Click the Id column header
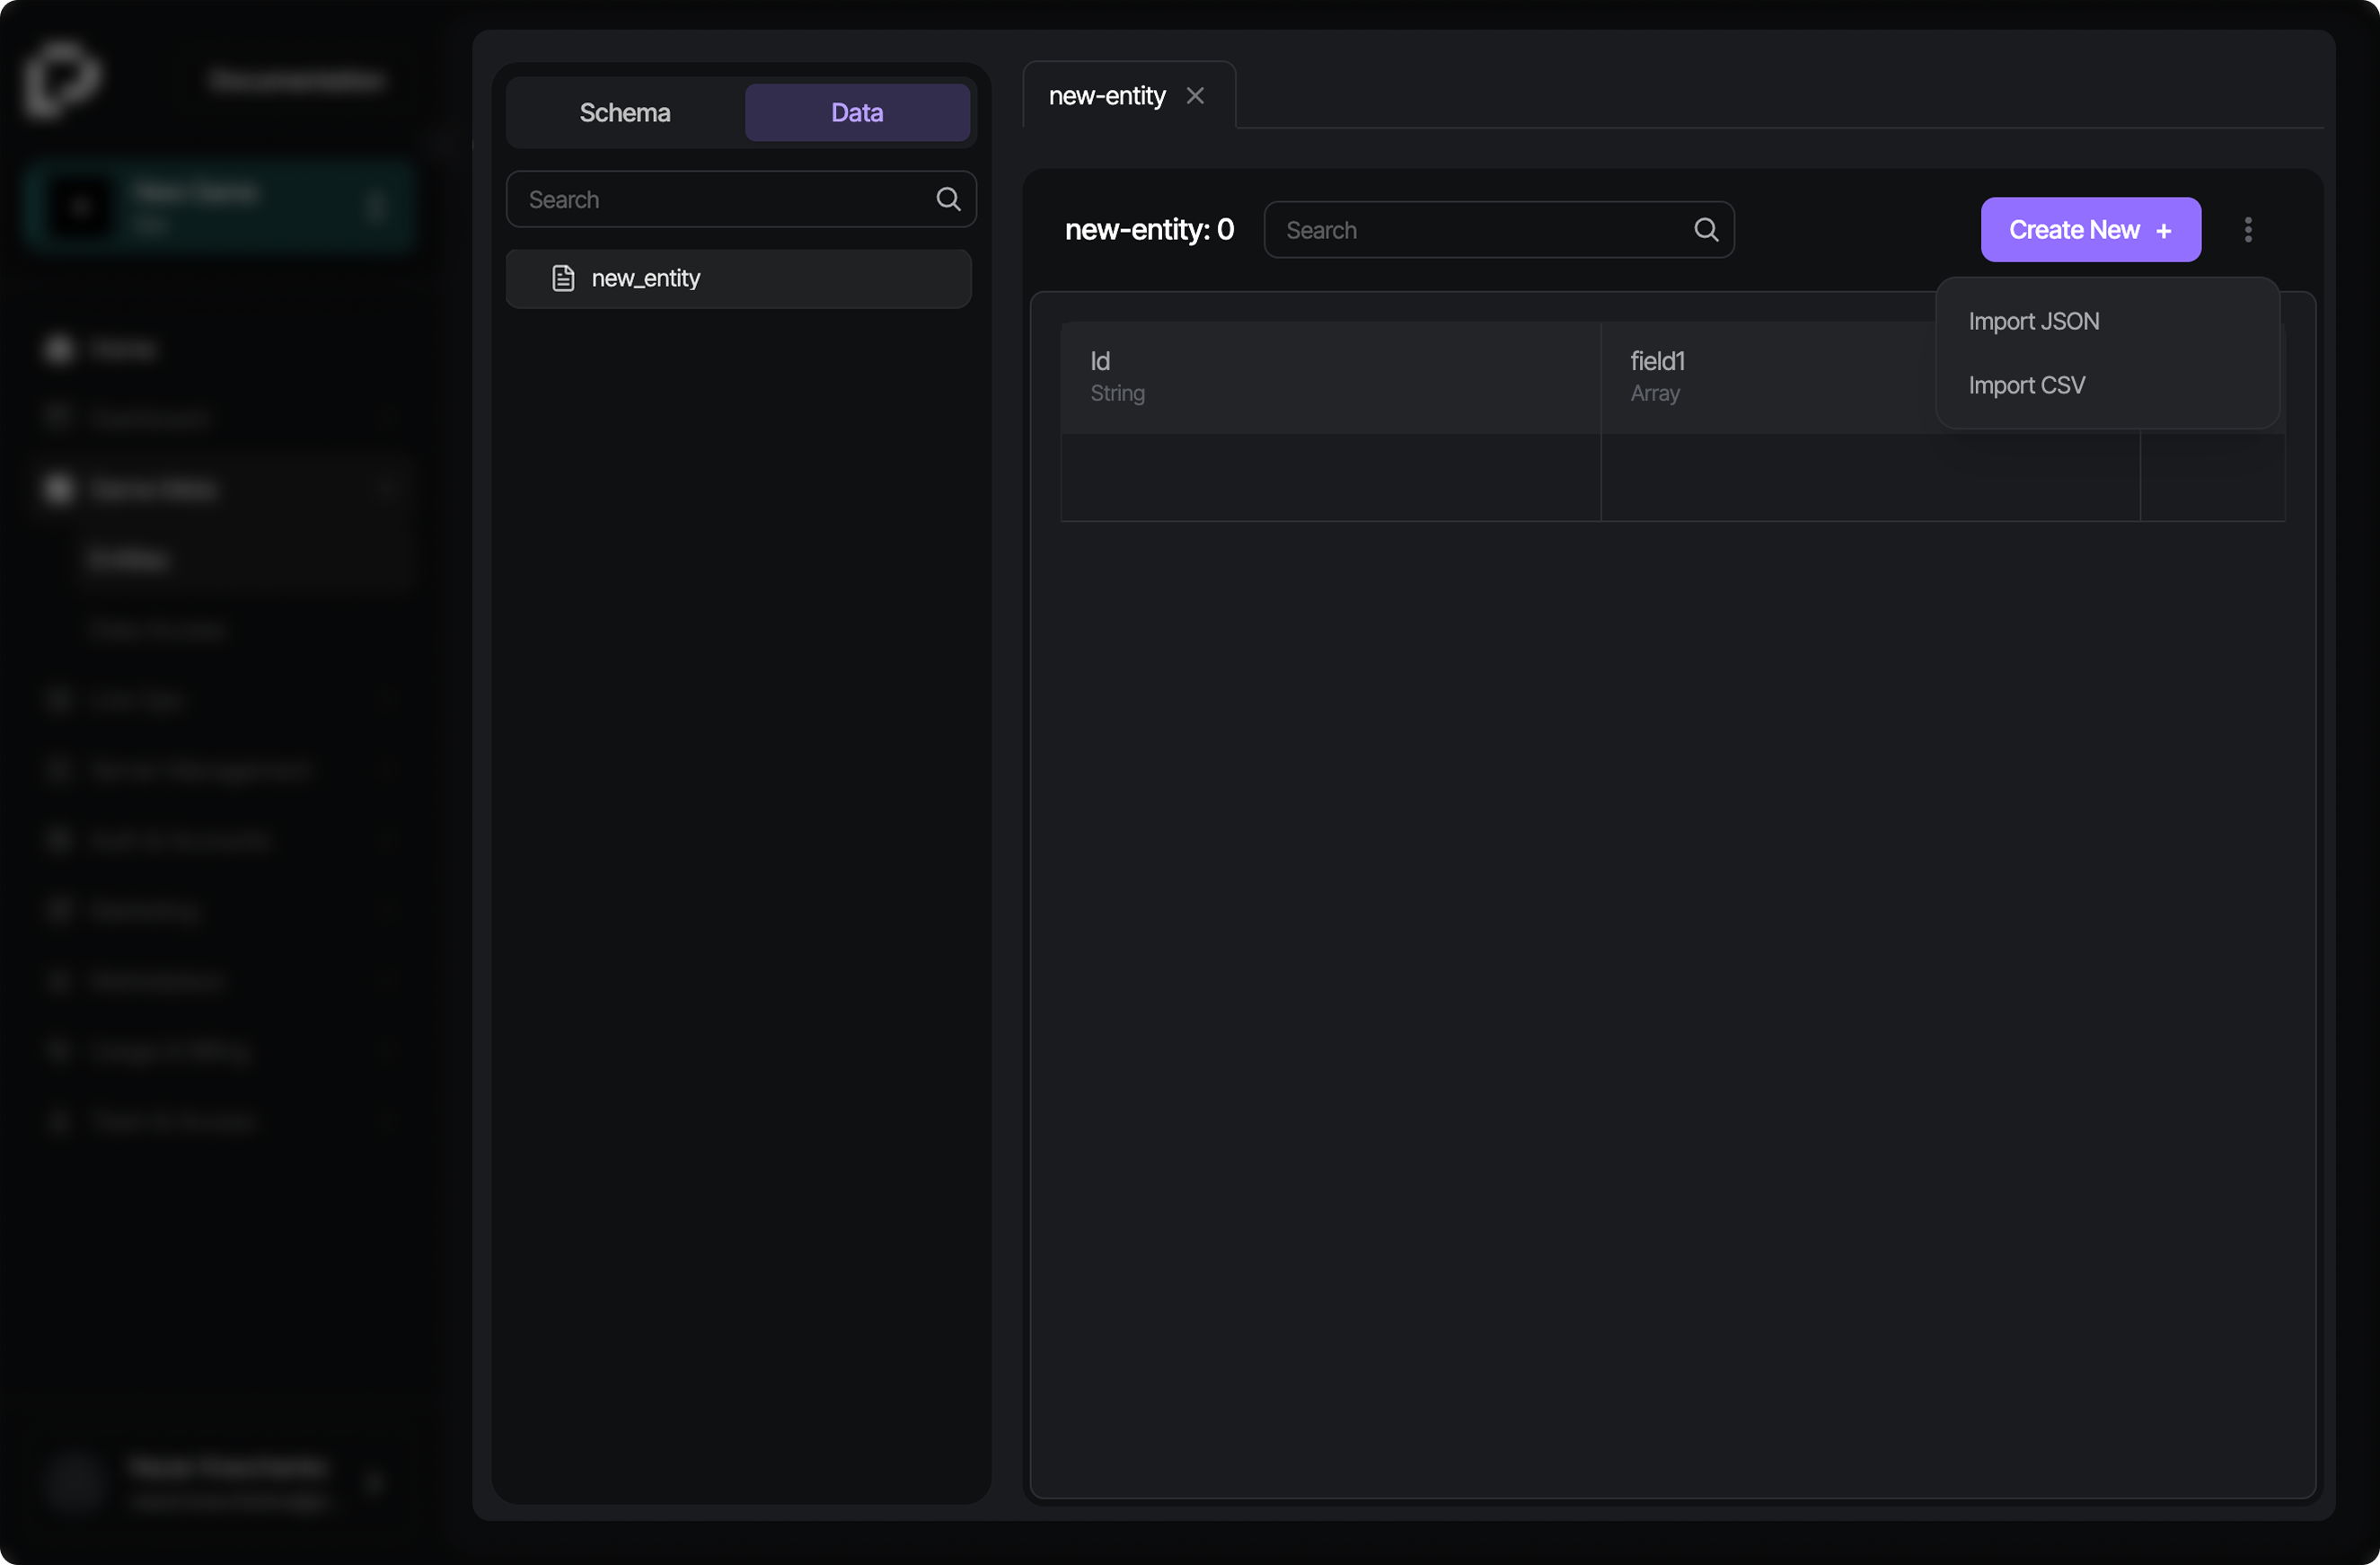The height and width of the screenshot is (1565, 2380). (1101, 361)
